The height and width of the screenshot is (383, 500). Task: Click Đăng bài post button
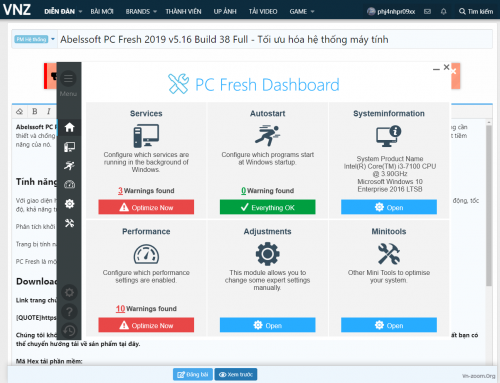(x=193, y=374)
